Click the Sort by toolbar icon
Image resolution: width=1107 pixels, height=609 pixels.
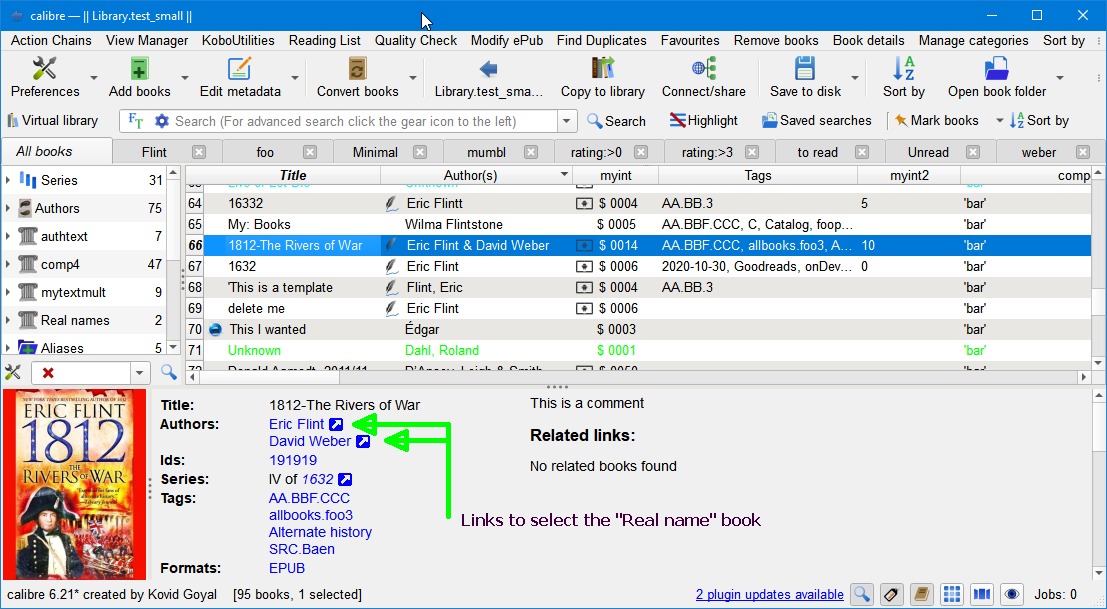click(x=904, y=69)
